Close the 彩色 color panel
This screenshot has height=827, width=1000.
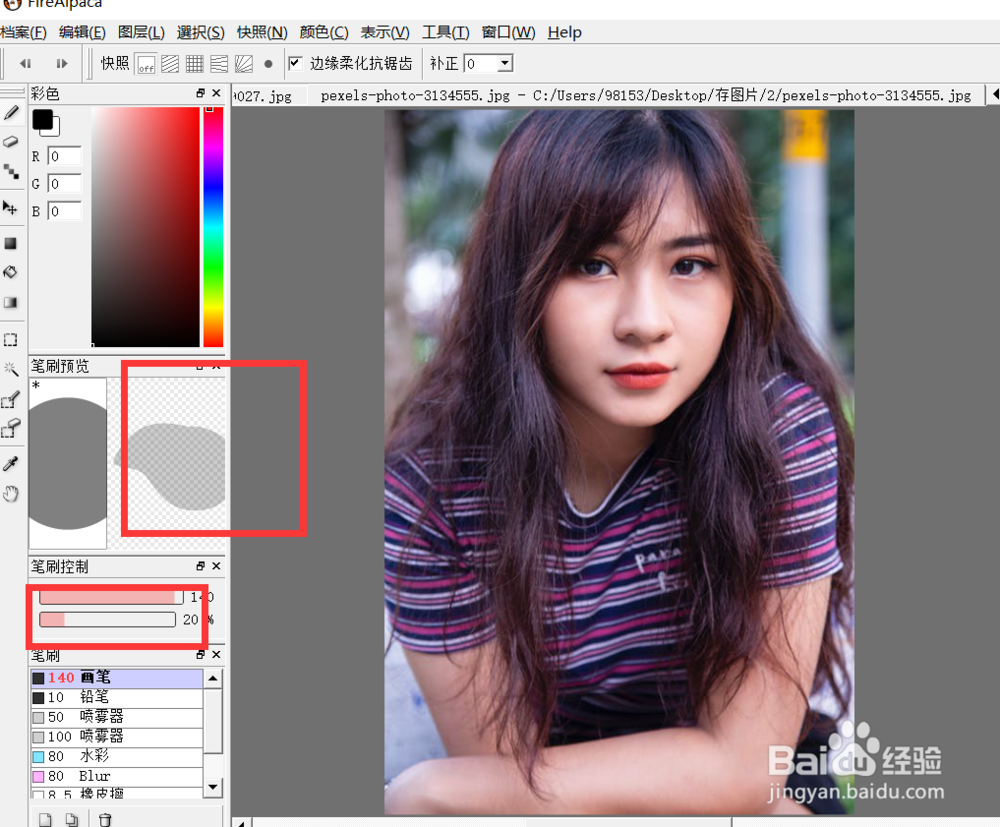click(x=216, y=93)
